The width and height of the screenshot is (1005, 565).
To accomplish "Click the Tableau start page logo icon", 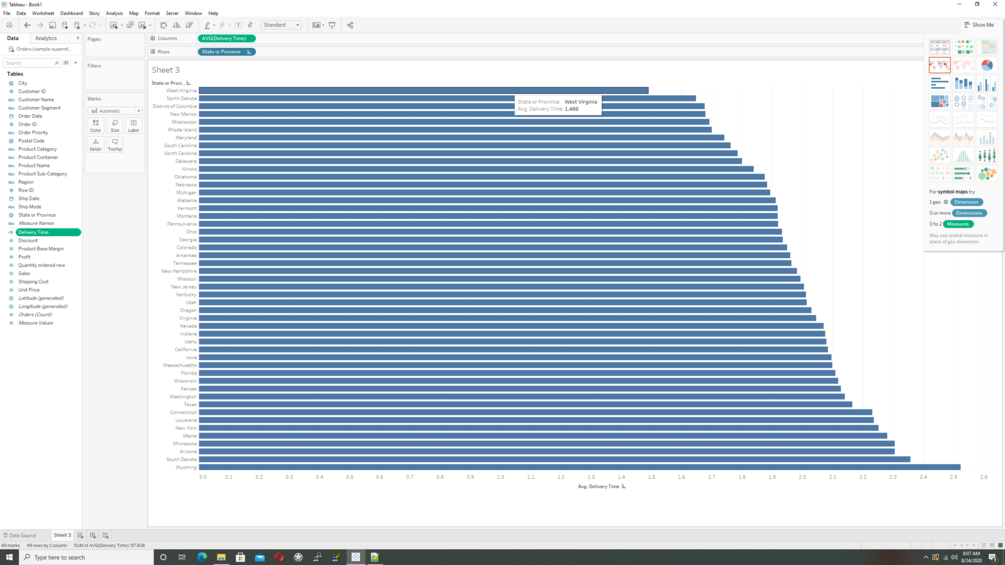I will [9, 25].
